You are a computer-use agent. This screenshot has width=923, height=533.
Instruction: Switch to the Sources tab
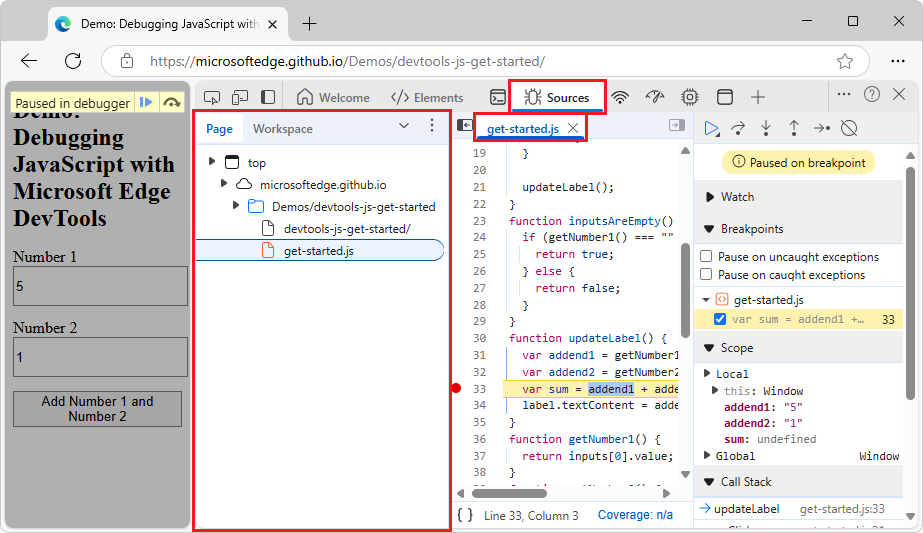[x=557, y=97]
